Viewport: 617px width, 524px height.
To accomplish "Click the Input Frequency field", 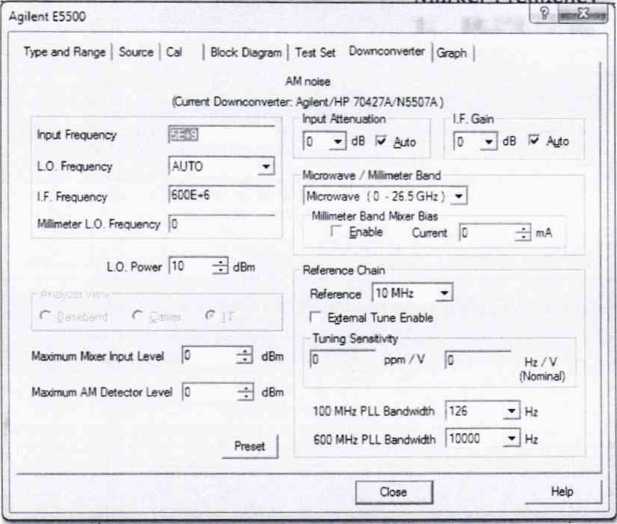I will [x=221, y=135].
